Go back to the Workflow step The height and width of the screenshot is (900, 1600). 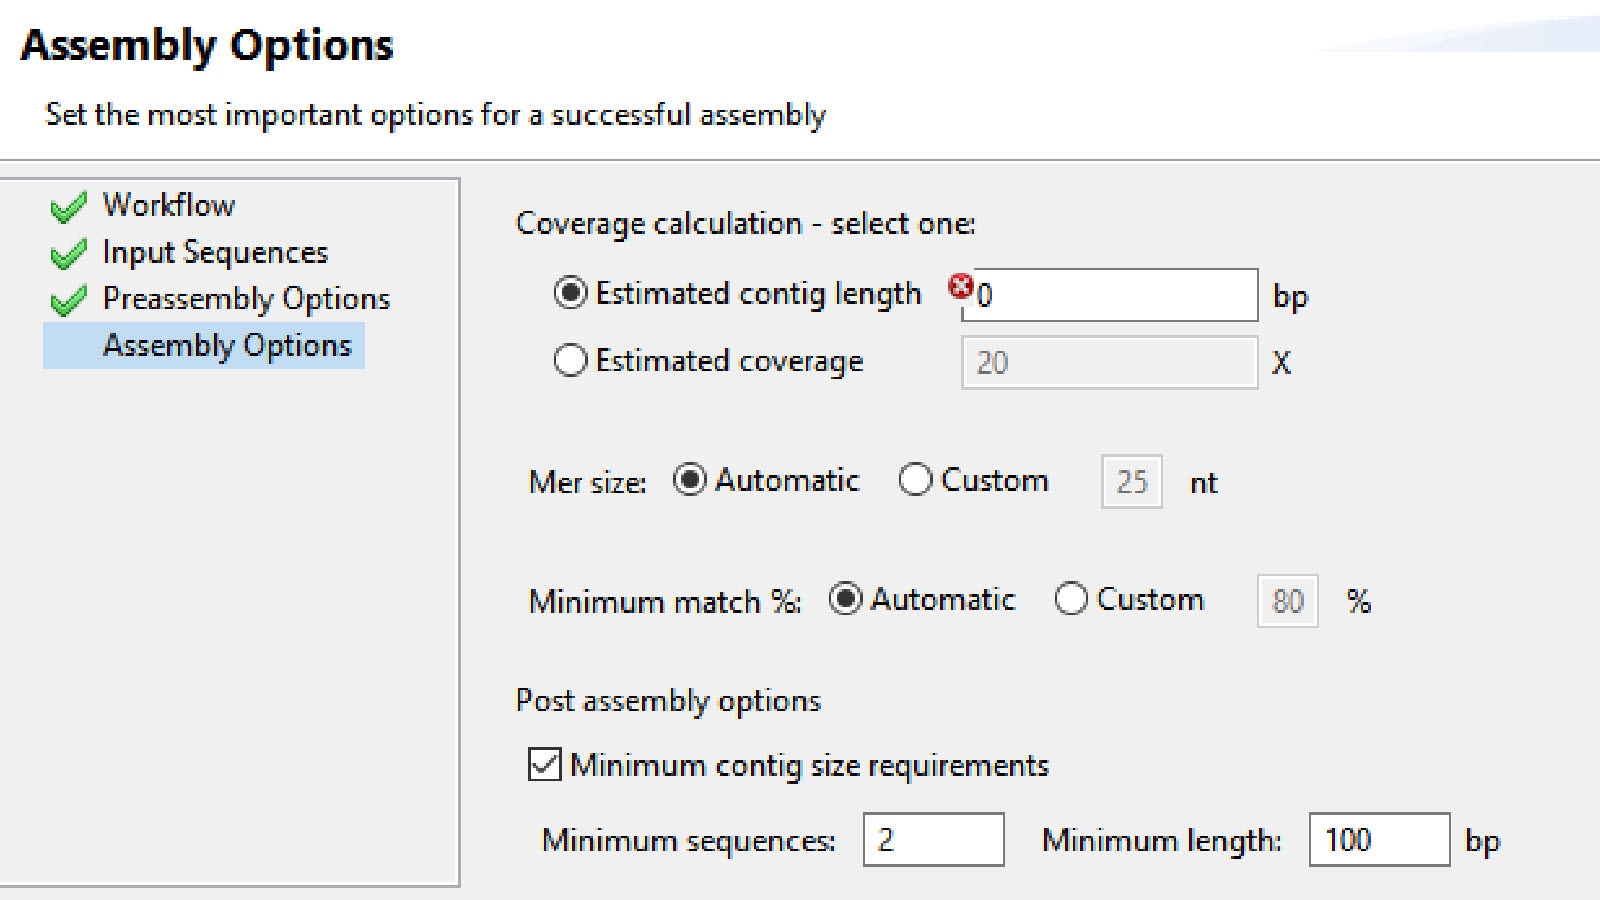pyautogui.click(x=169, y=204)
